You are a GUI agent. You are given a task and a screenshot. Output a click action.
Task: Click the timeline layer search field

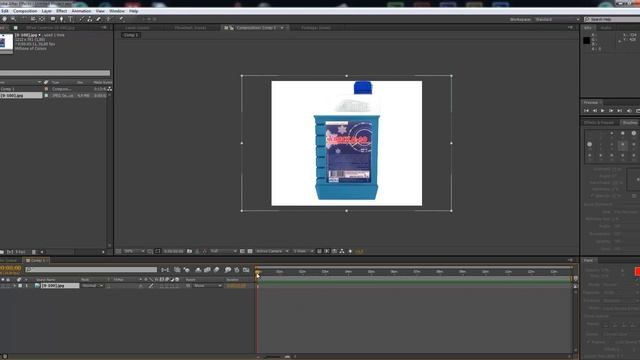[91, 269]
